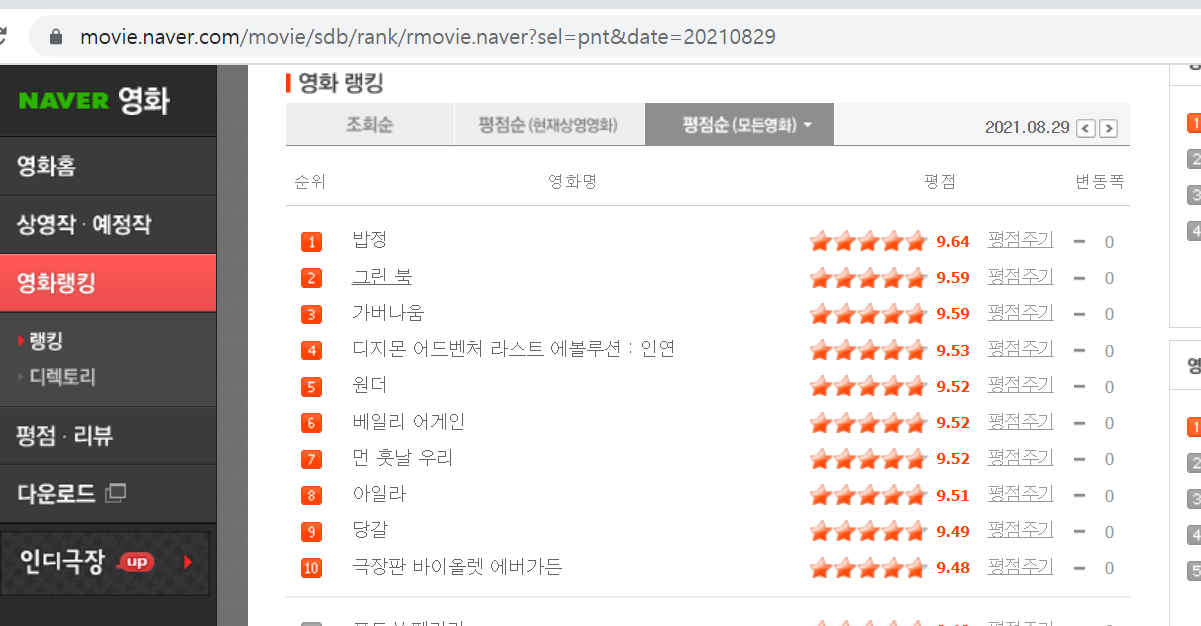Click star rating icons for 가버나움

(x=869, y=314)
